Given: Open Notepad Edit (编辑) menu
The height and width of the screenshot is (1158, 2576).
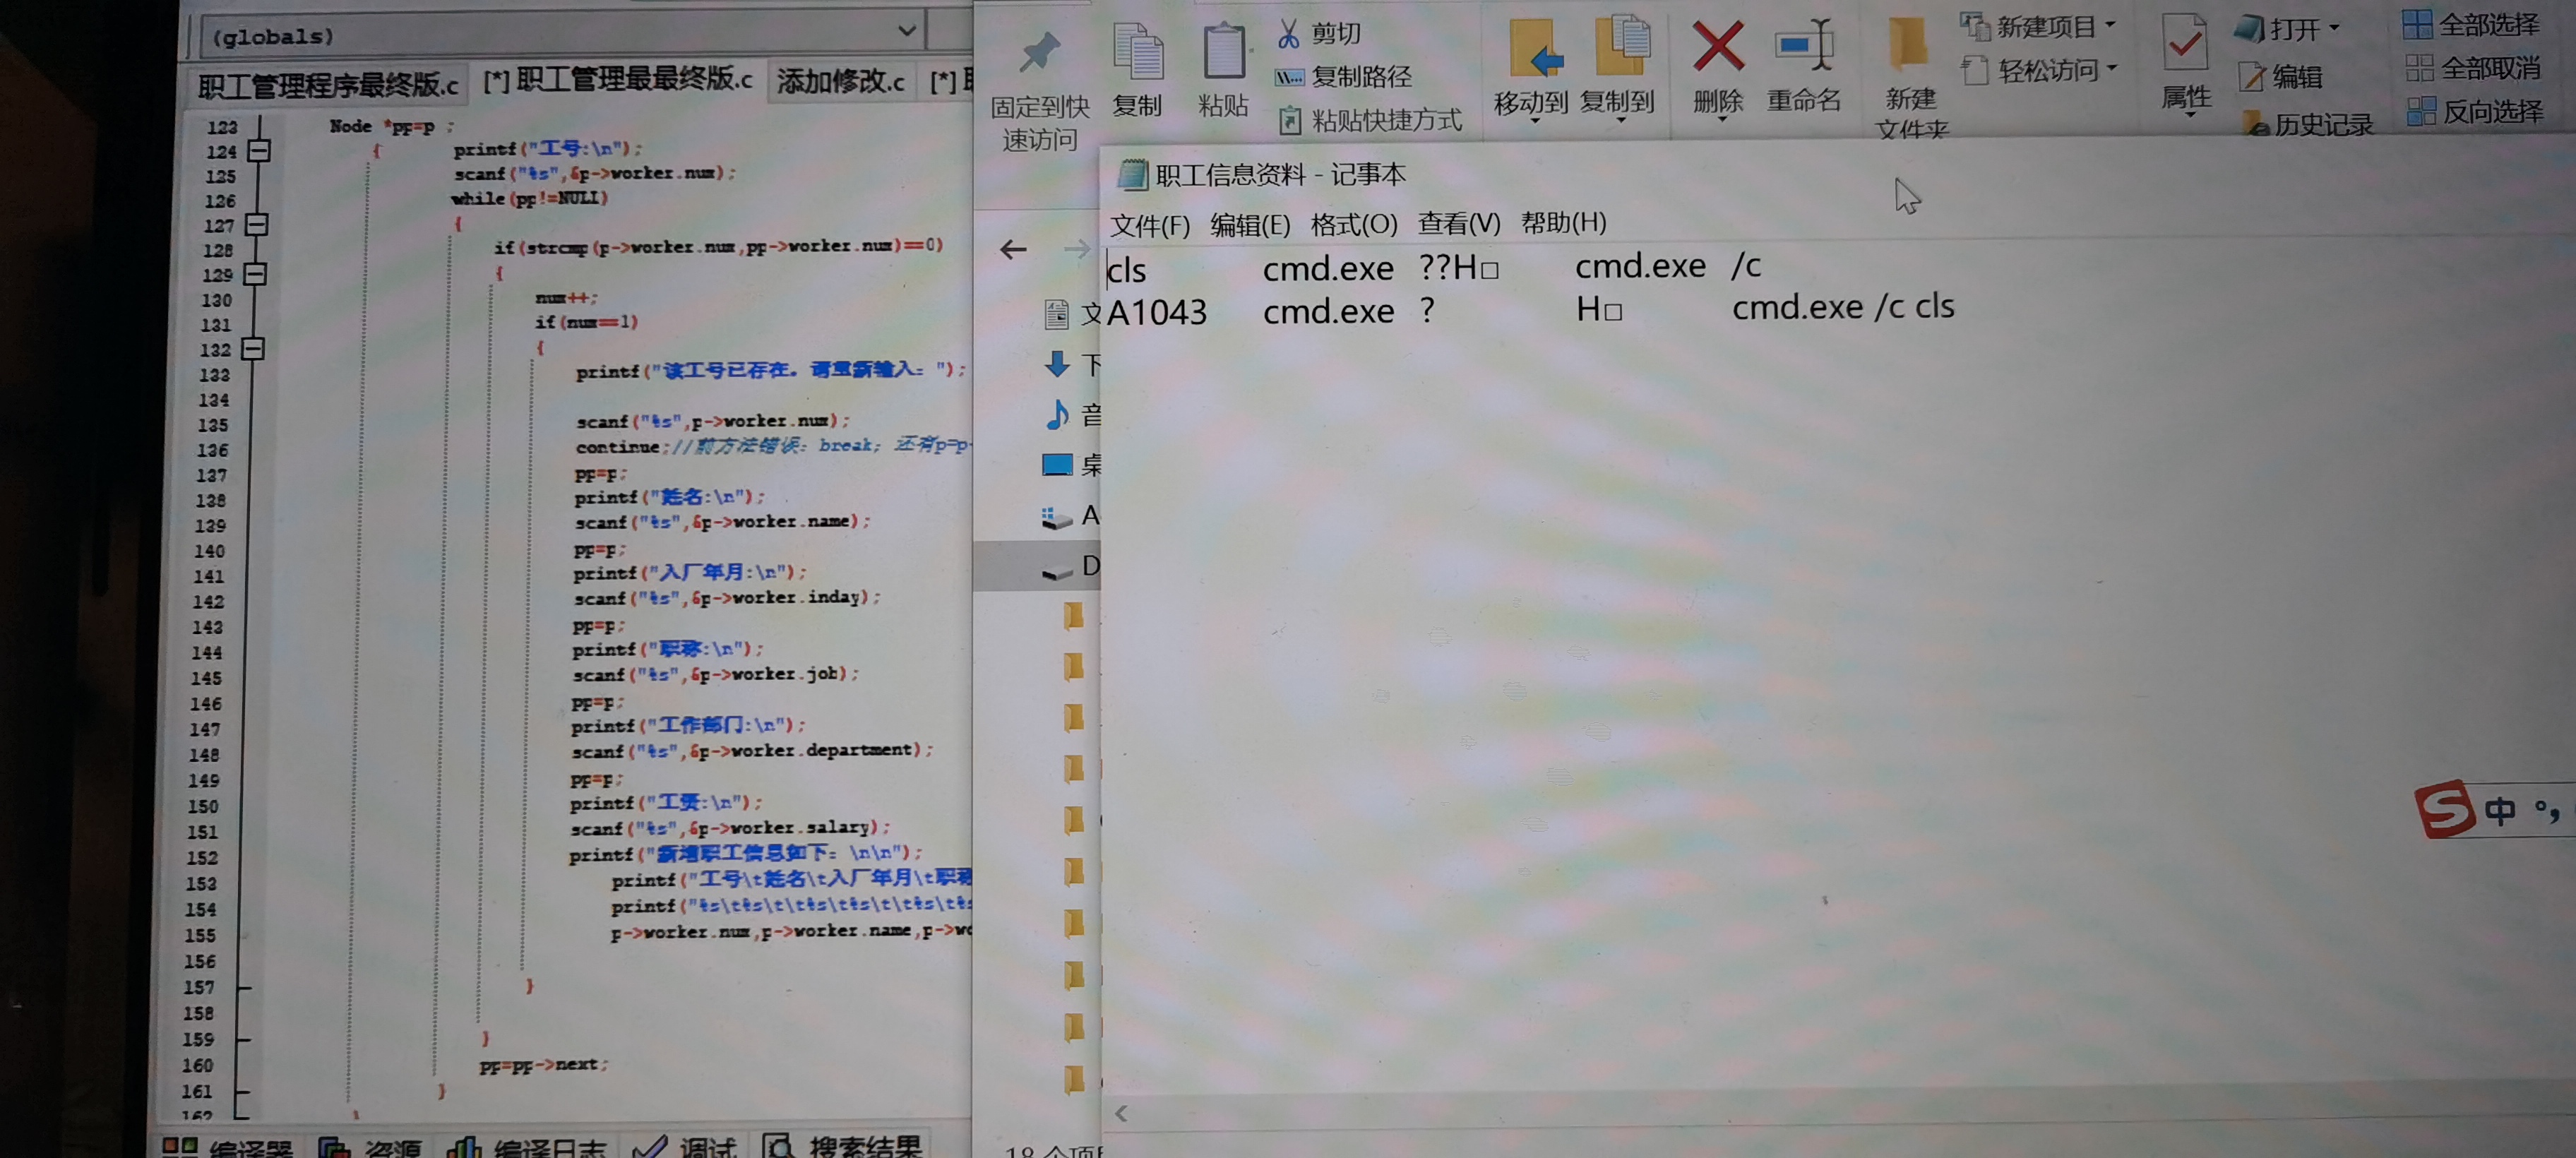Looking at the screenshot, I should coord(1250,225).
